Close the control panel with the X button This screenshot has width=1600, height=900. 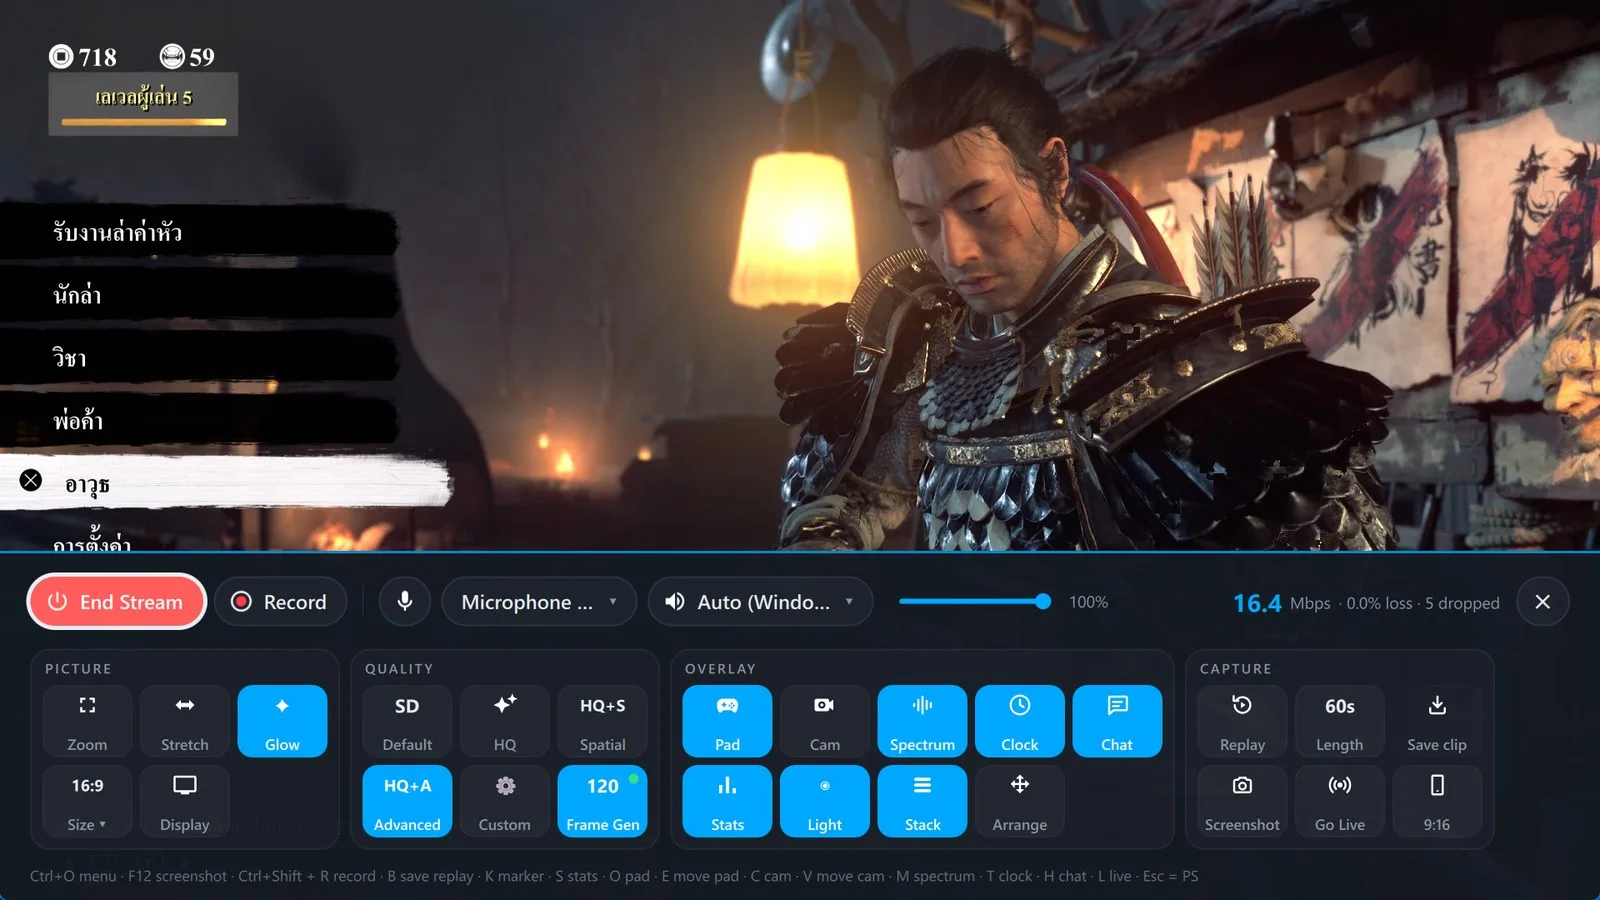point(1543,602)
